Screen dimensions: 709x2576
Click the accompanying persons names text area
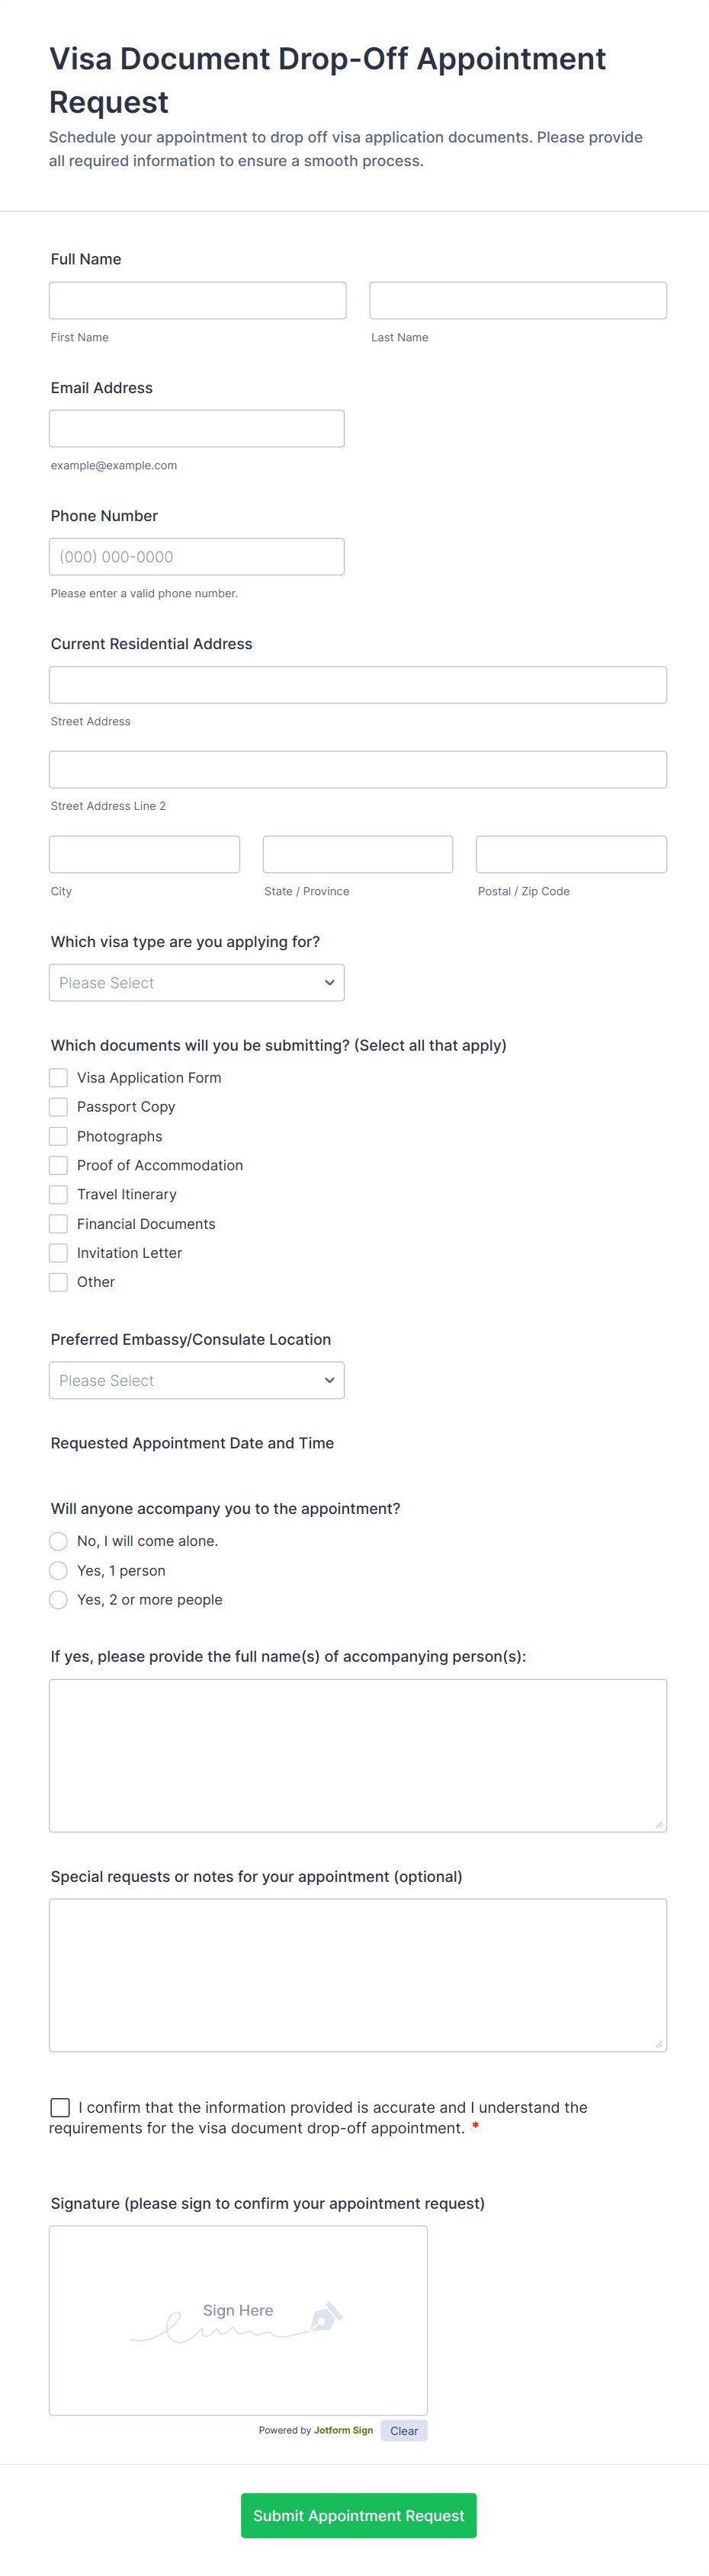click(357, 1754)
